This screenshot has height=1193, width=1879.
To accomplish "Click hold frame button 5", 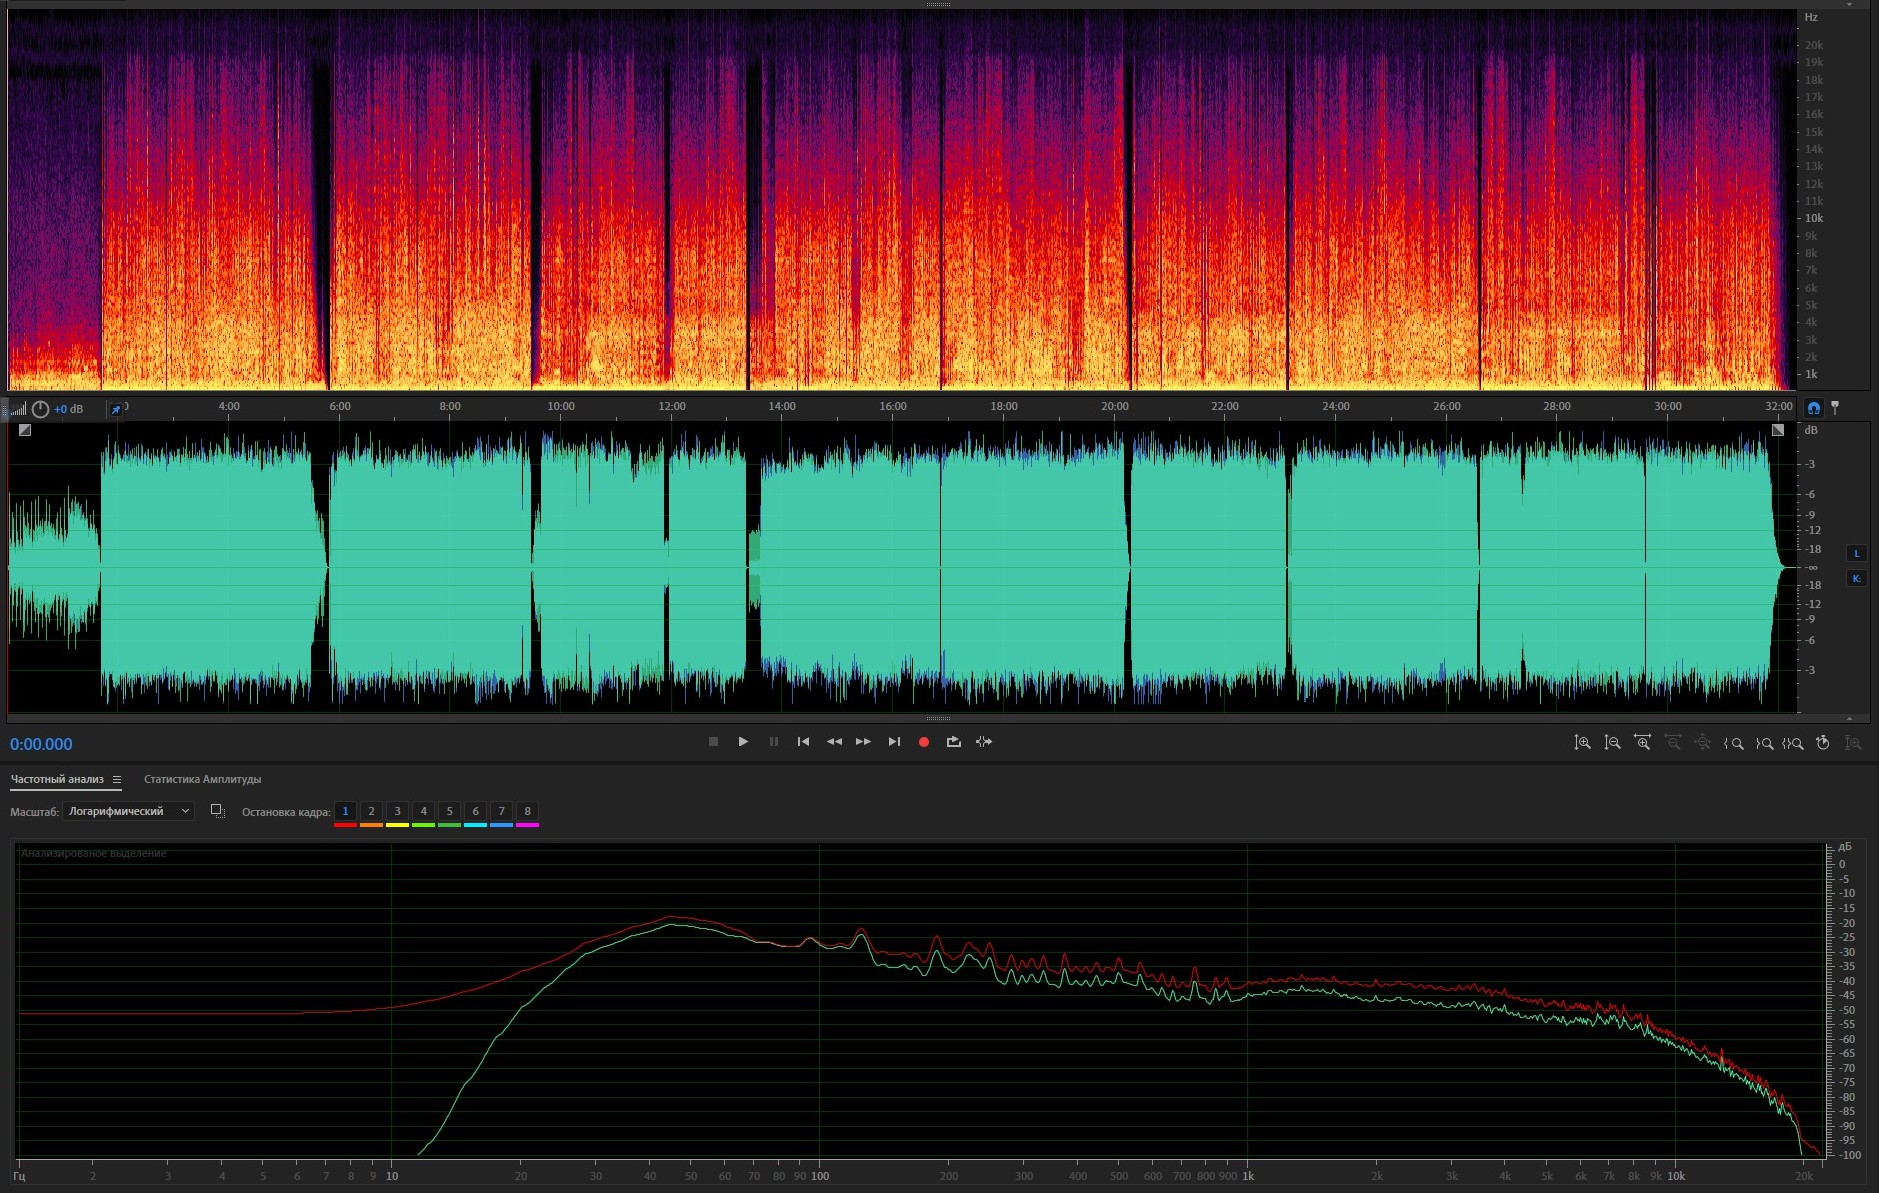I will [449, 811].
